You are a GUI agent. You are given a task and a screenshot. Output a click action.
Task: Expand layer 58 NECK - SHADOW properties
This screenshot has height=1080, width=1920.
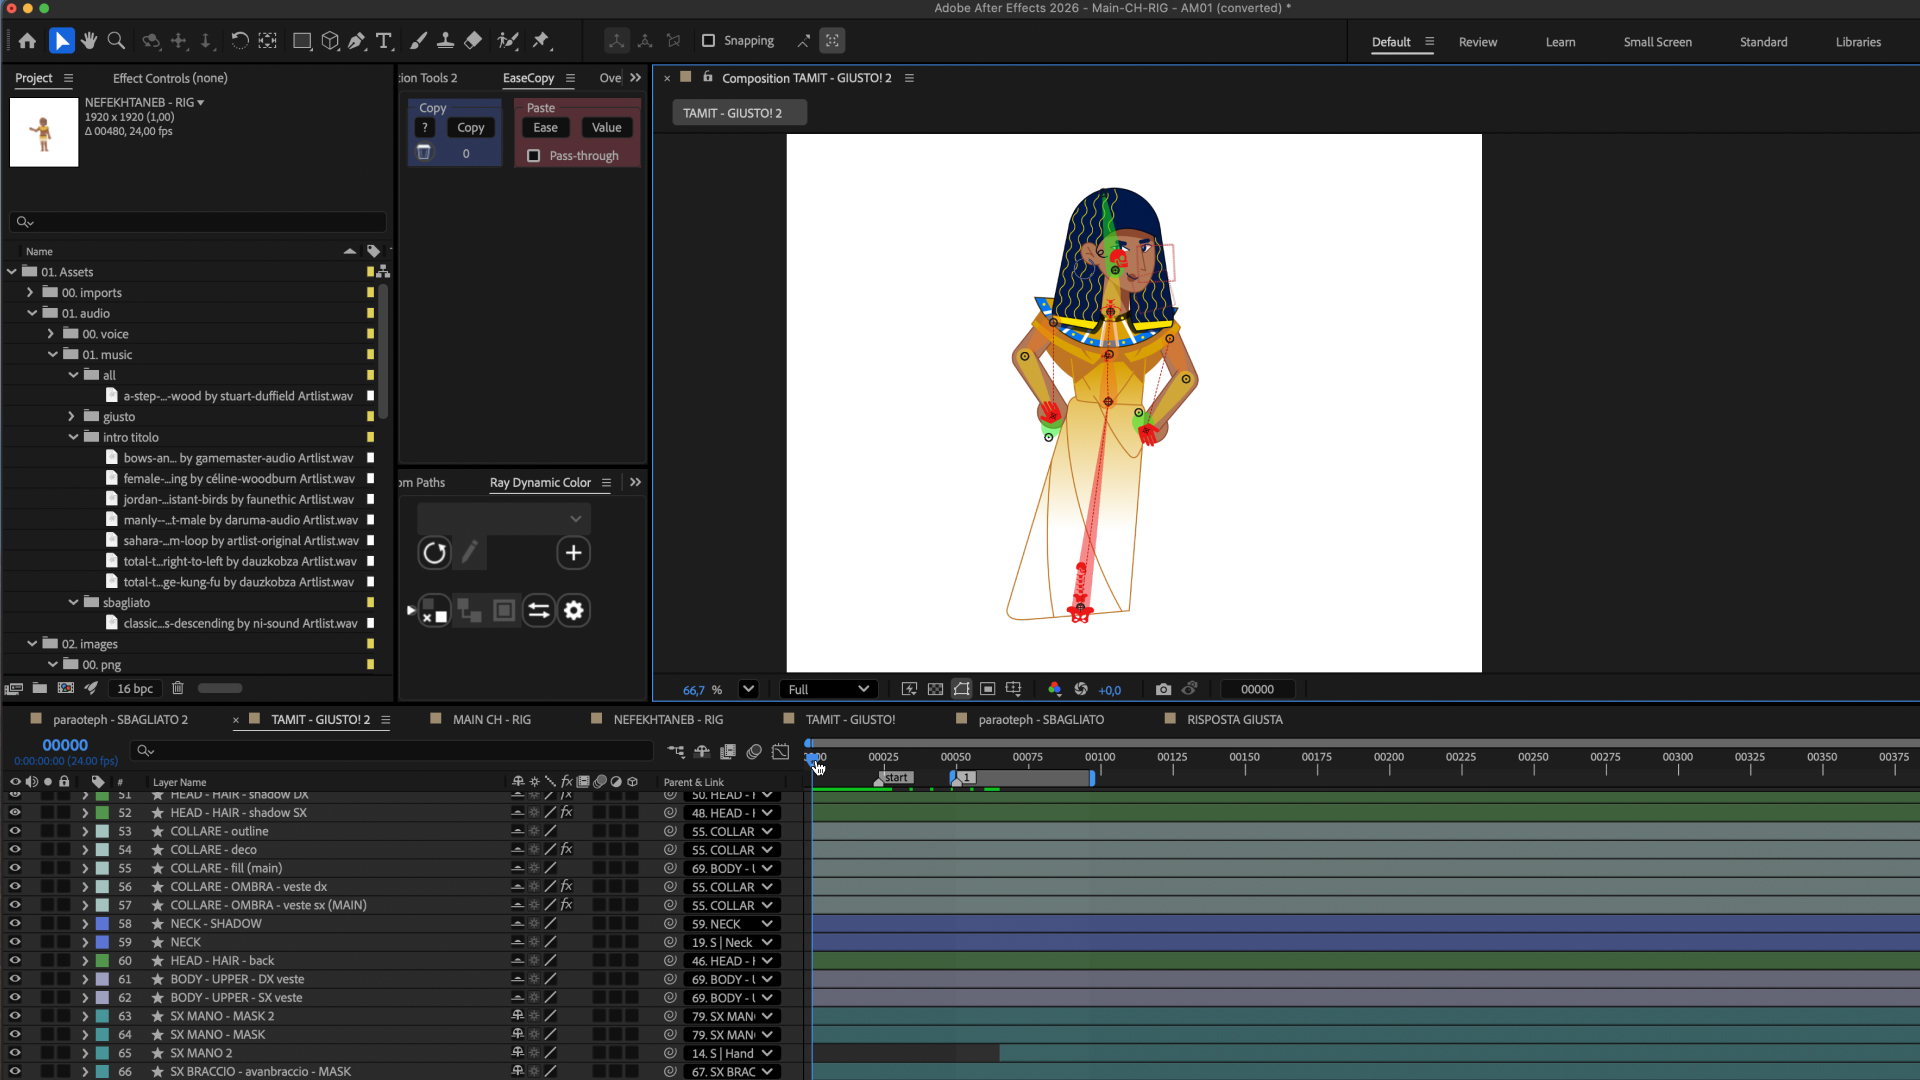(x=85, y=924)
